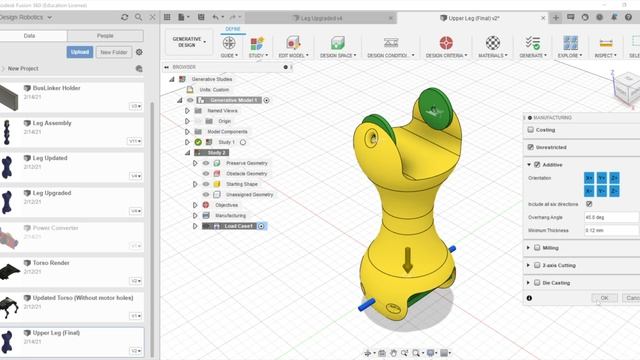Expand the Objectives node
The height and width of the screenshot is (360, 640).
(195, 205)
